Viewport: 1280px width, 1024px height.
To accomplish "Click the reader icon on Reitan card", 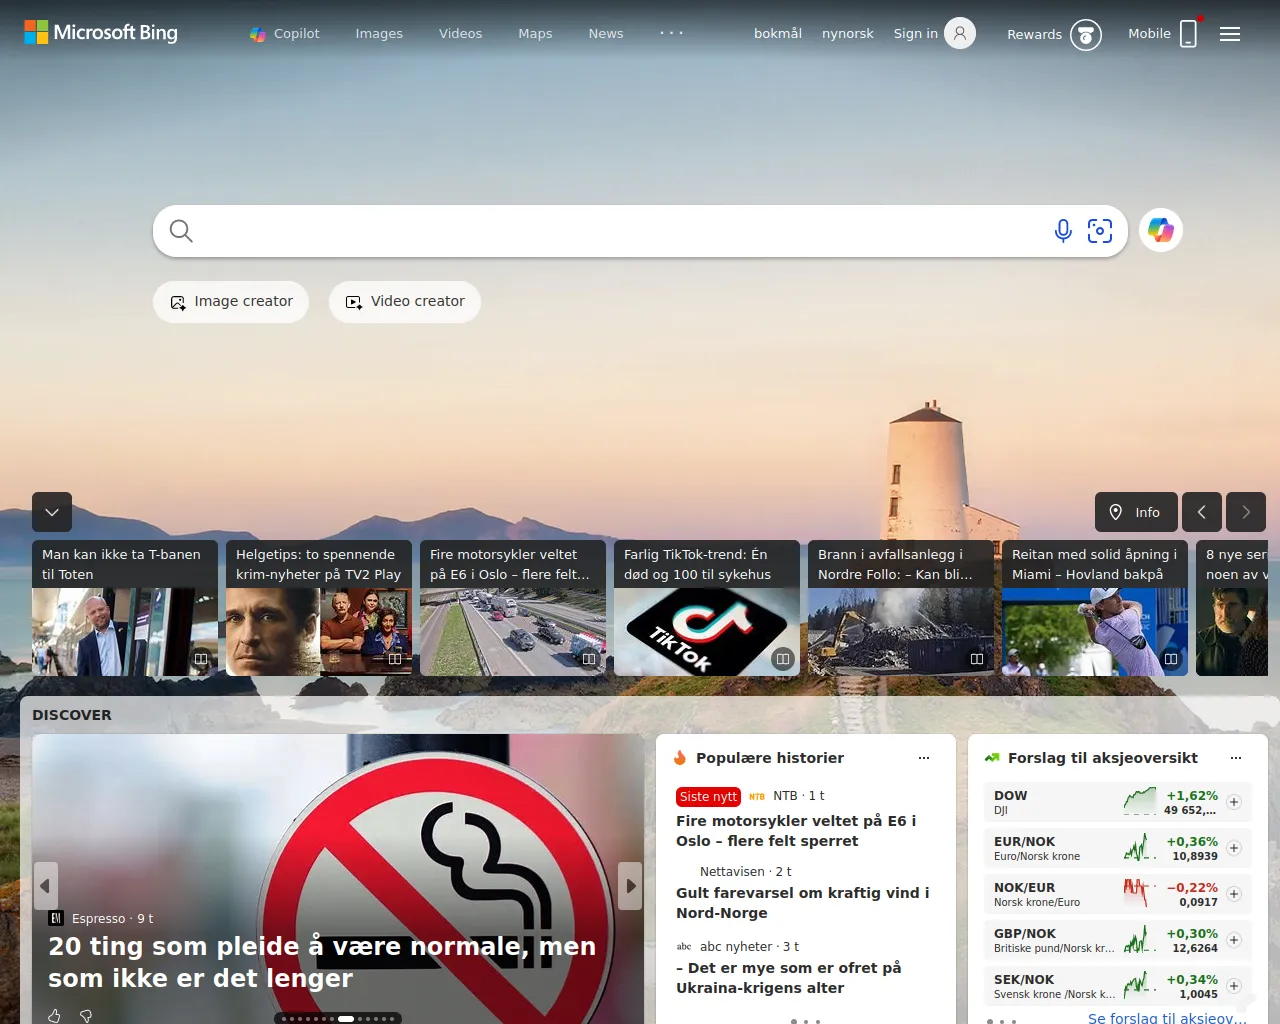I will click(1171, 659).
